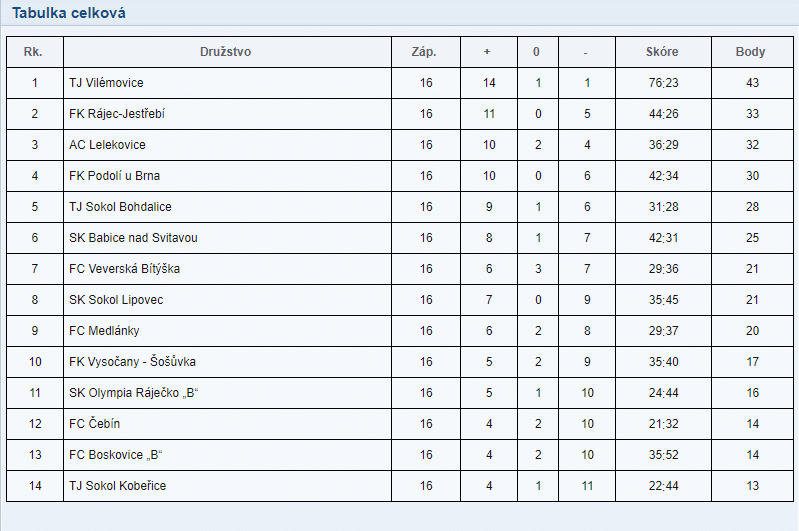Click the Rk. column header

(33, 52)
